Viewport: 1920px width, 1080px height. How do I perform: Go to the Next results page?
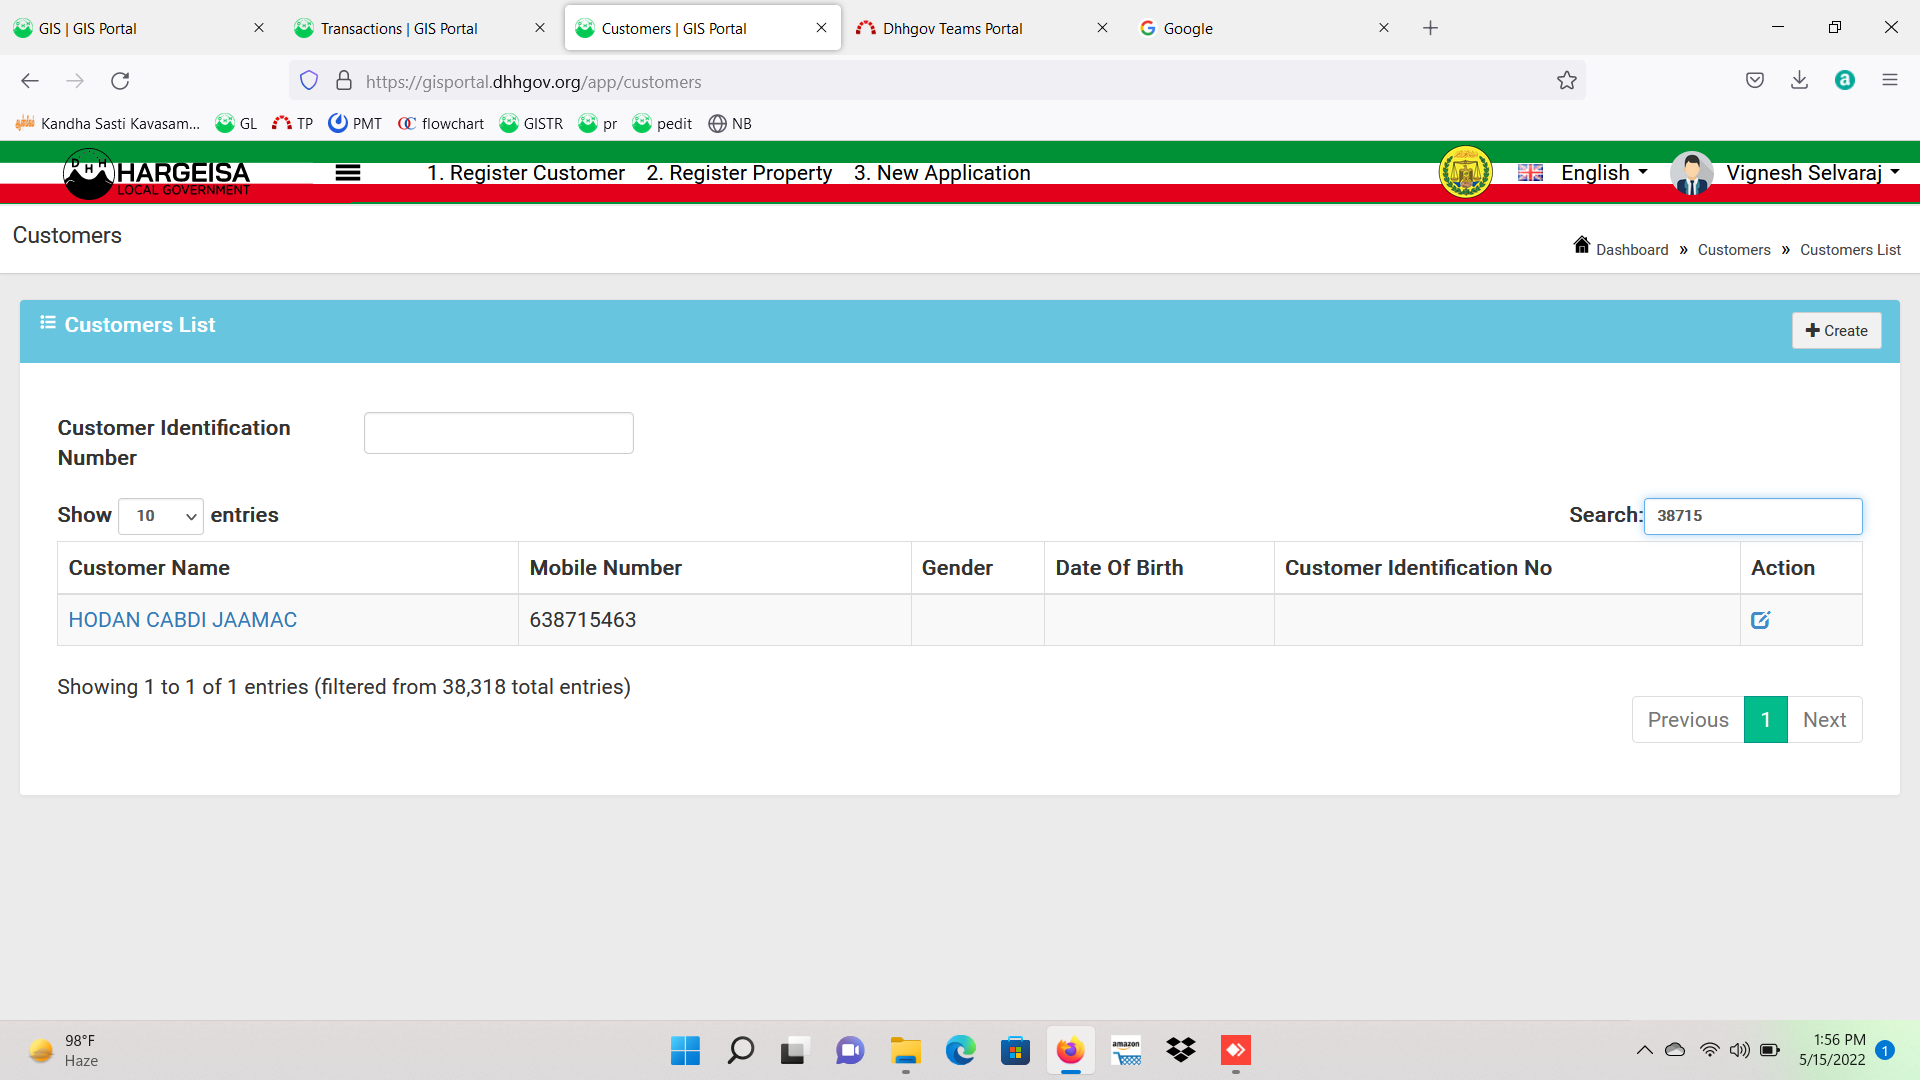point(1824,720)
